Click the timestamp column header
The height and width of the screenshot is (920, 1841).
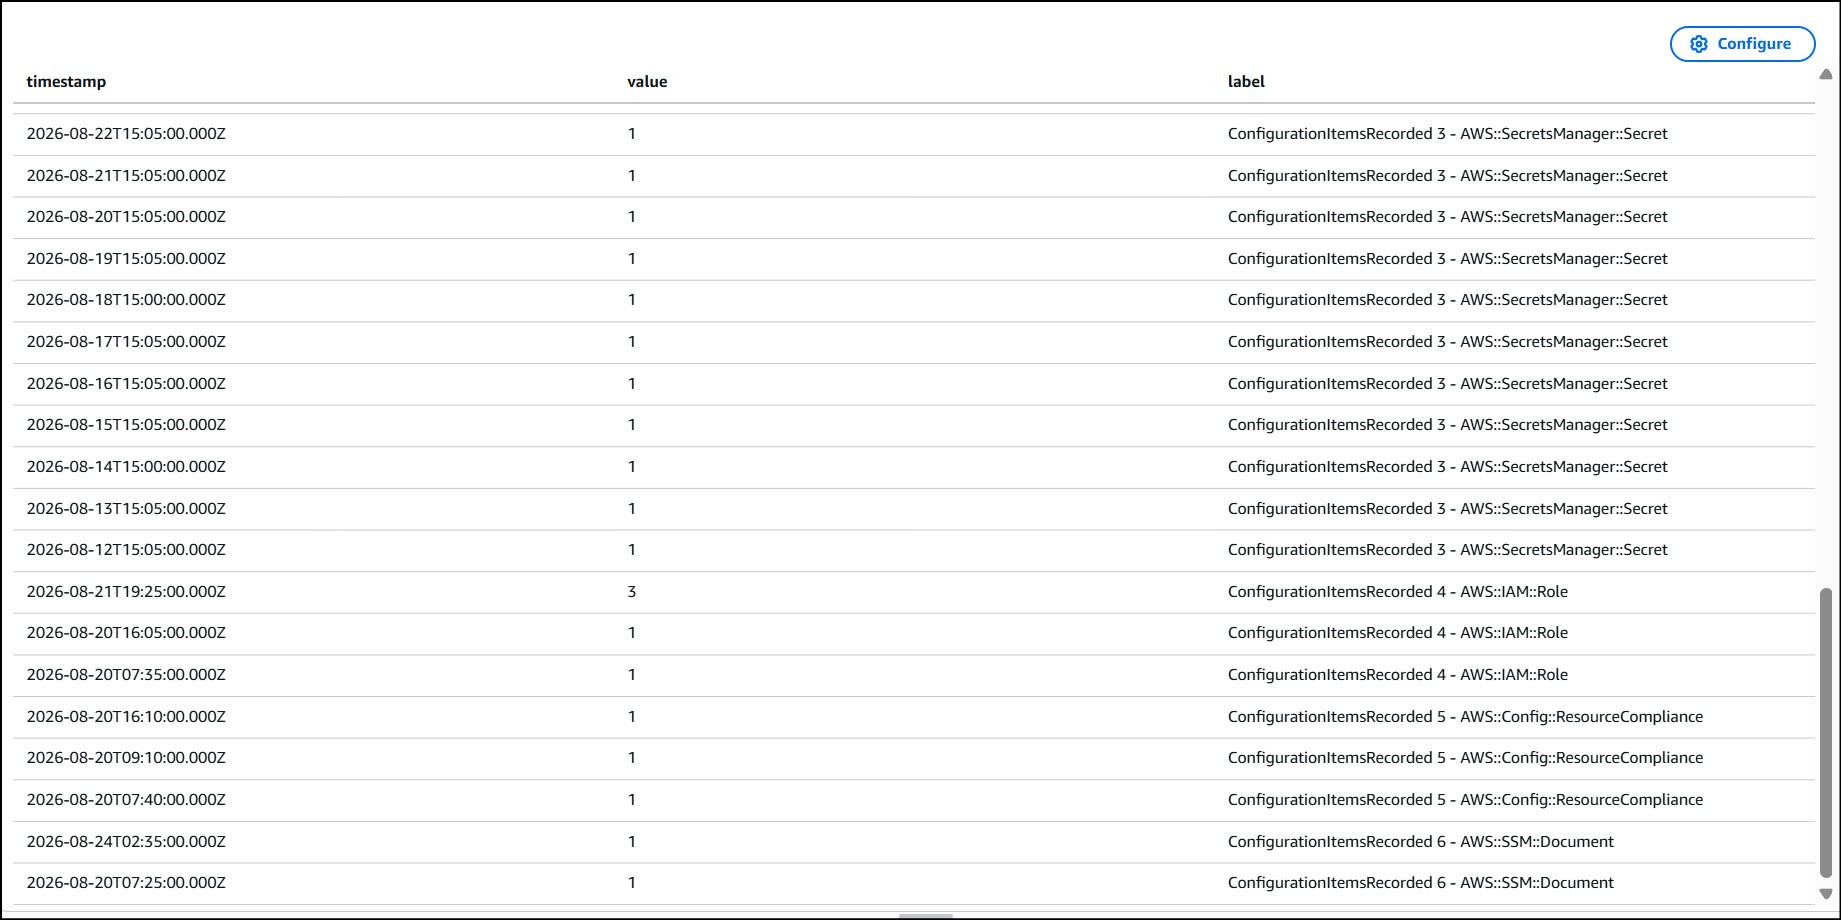tap(66, 82)
